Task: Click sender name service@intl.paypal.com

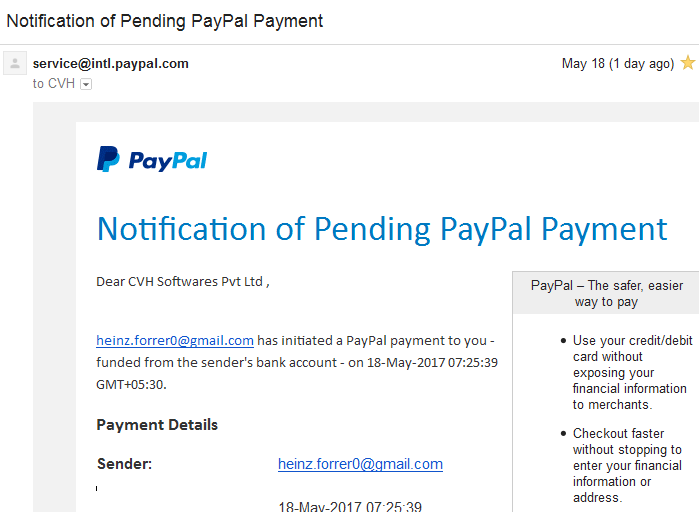Action: 111,63
